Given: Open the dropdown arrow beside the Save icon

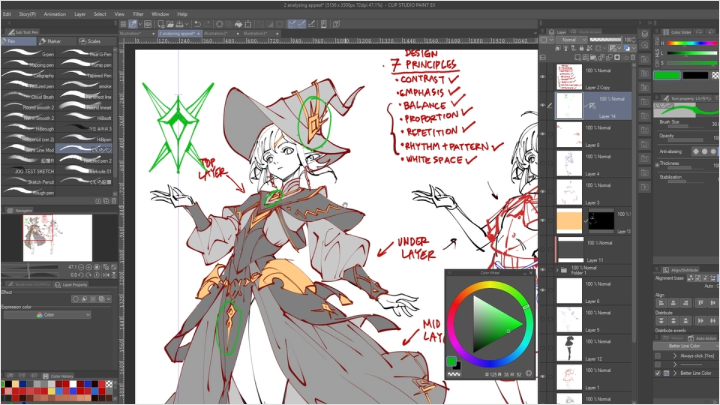Looking at the screenshot, I should point(186,24).
